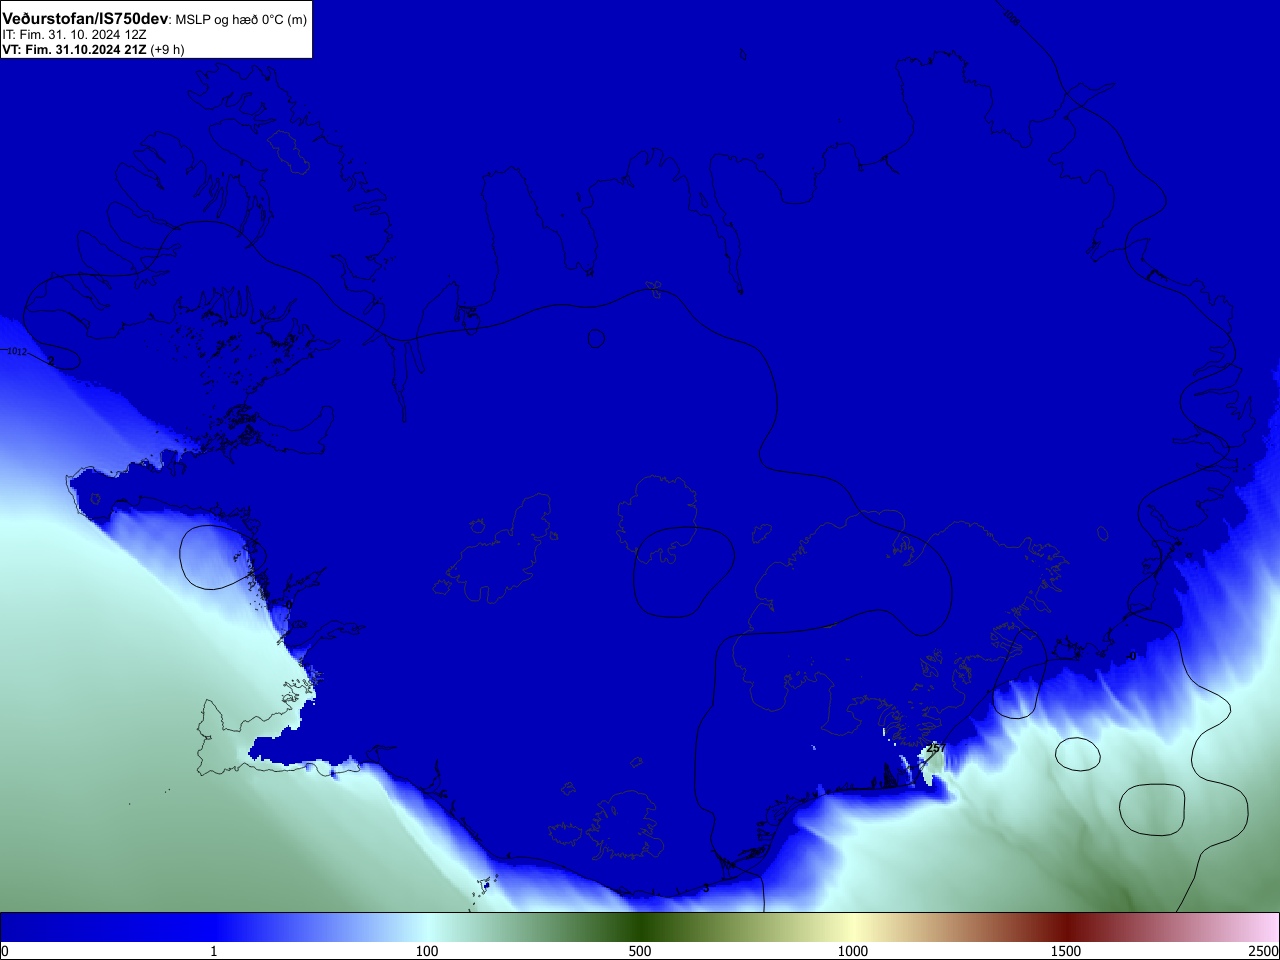Viewport: 1280px width, 960px height.
Task: Click the dark green color above 500
Action: pyautogui.click(x=640, y=927)
